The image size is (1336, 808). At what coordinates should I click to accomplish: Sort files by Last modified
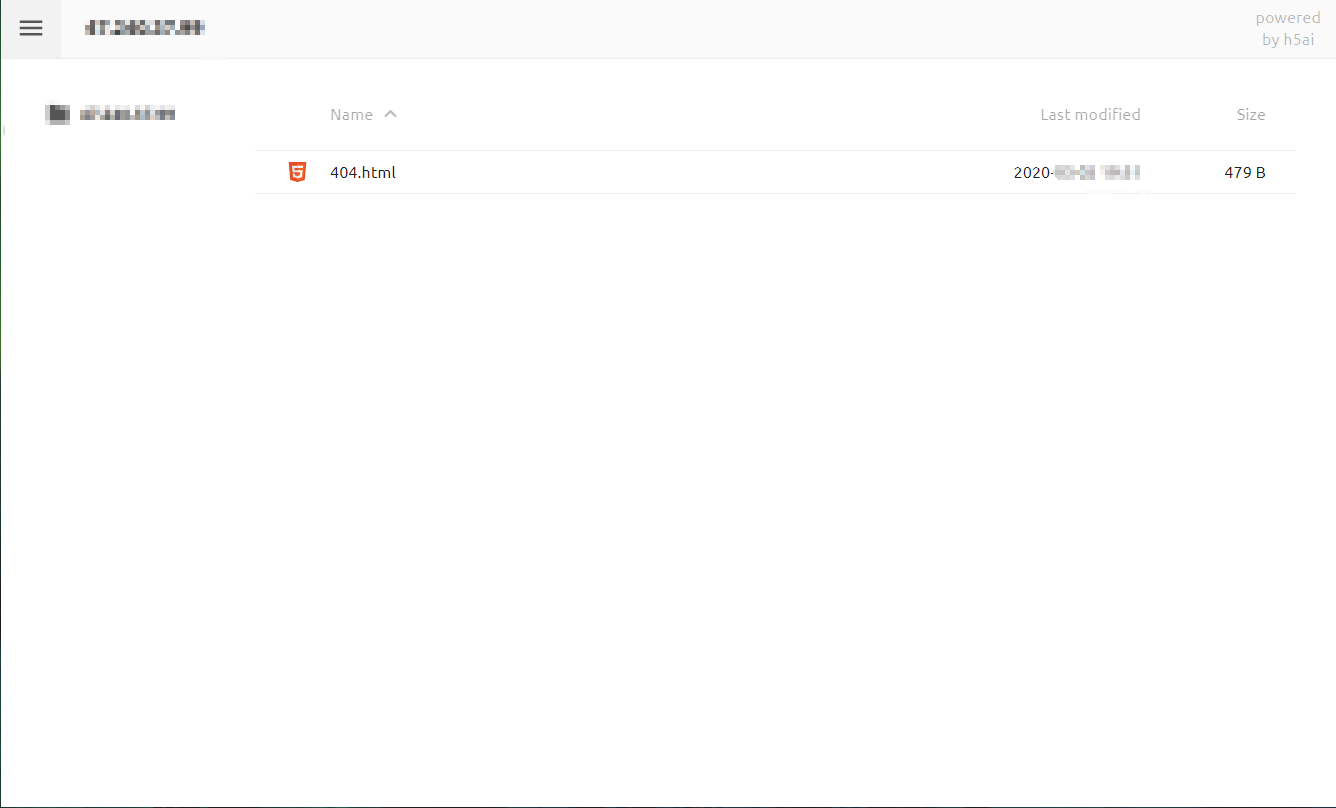tap(1089, 115)
